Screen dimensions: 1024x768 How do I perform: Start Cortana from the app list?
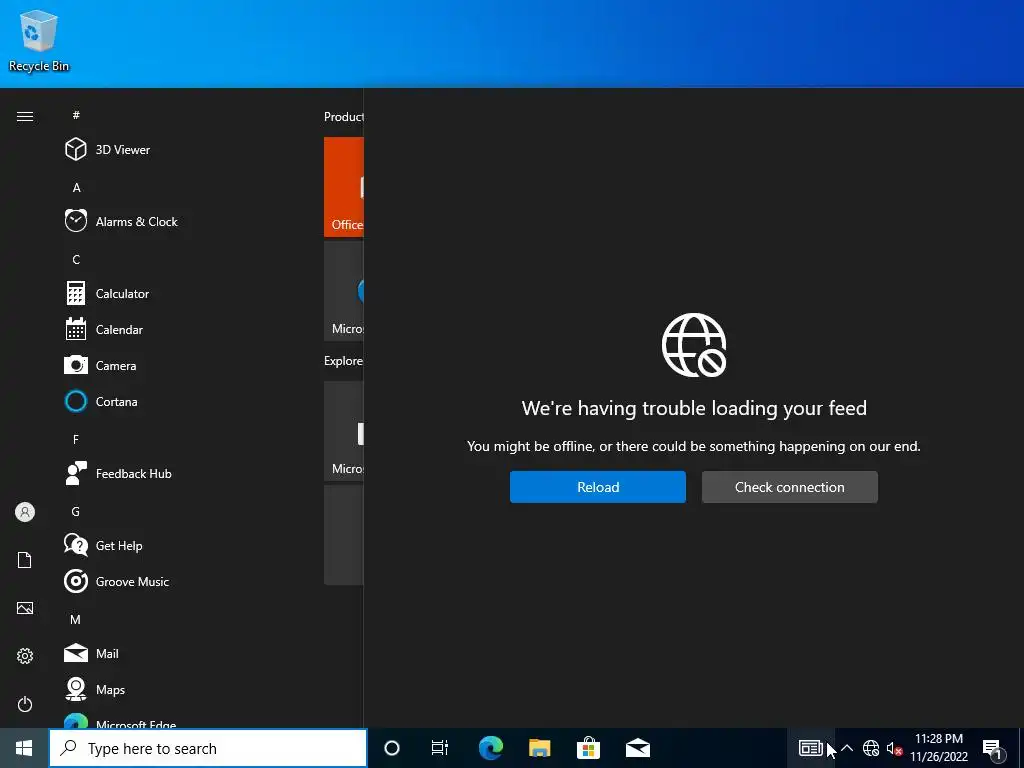(101, 401)
